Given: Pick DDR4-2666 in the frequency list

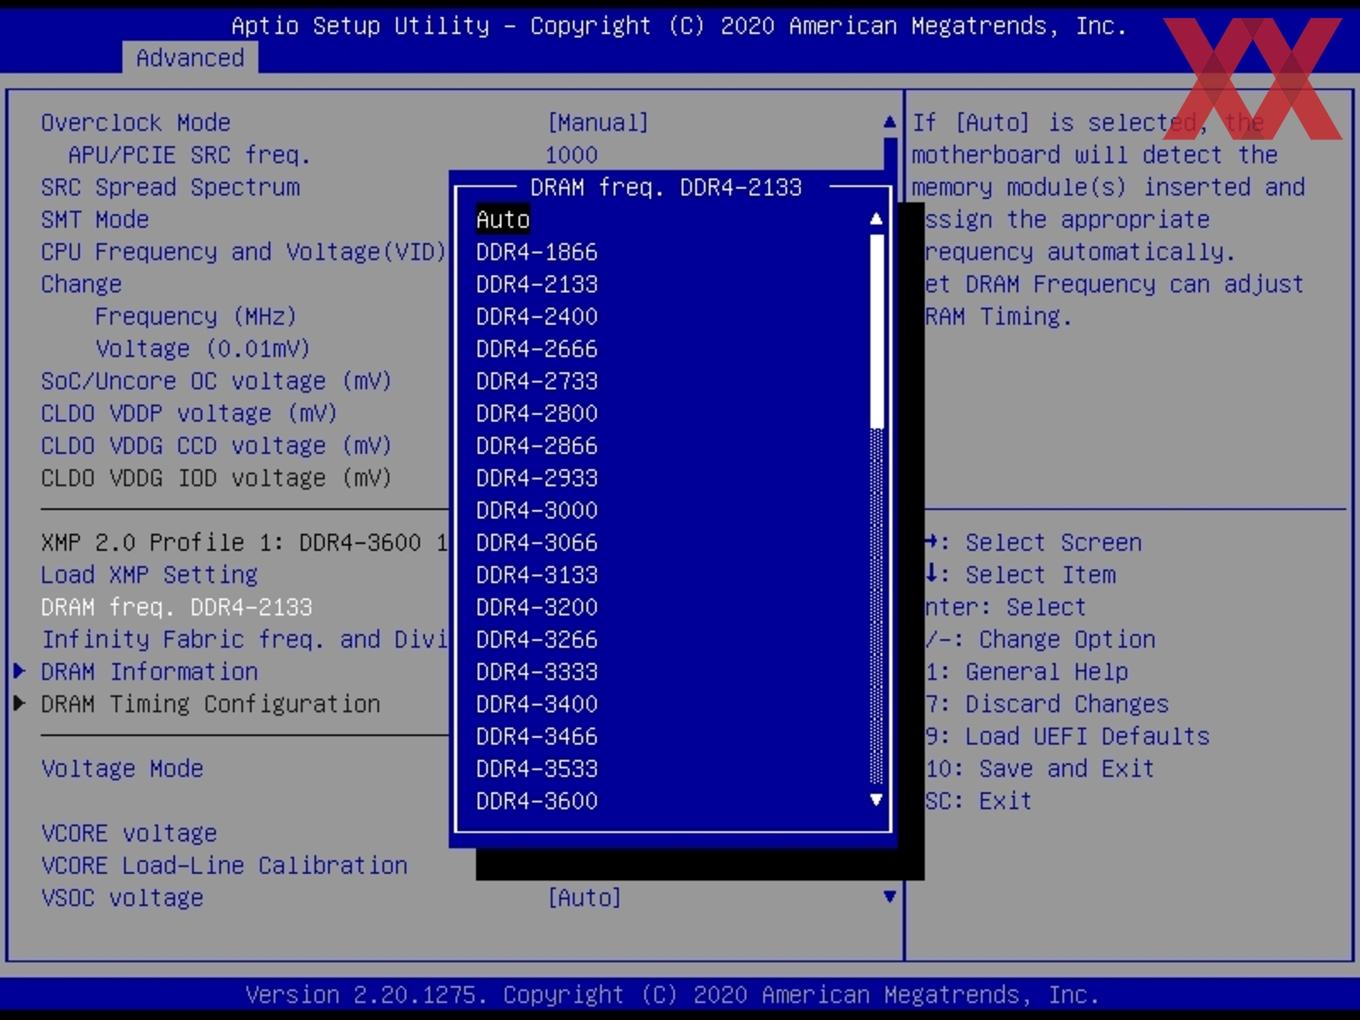Looking at the screenshot, I should tap(536, 349).
